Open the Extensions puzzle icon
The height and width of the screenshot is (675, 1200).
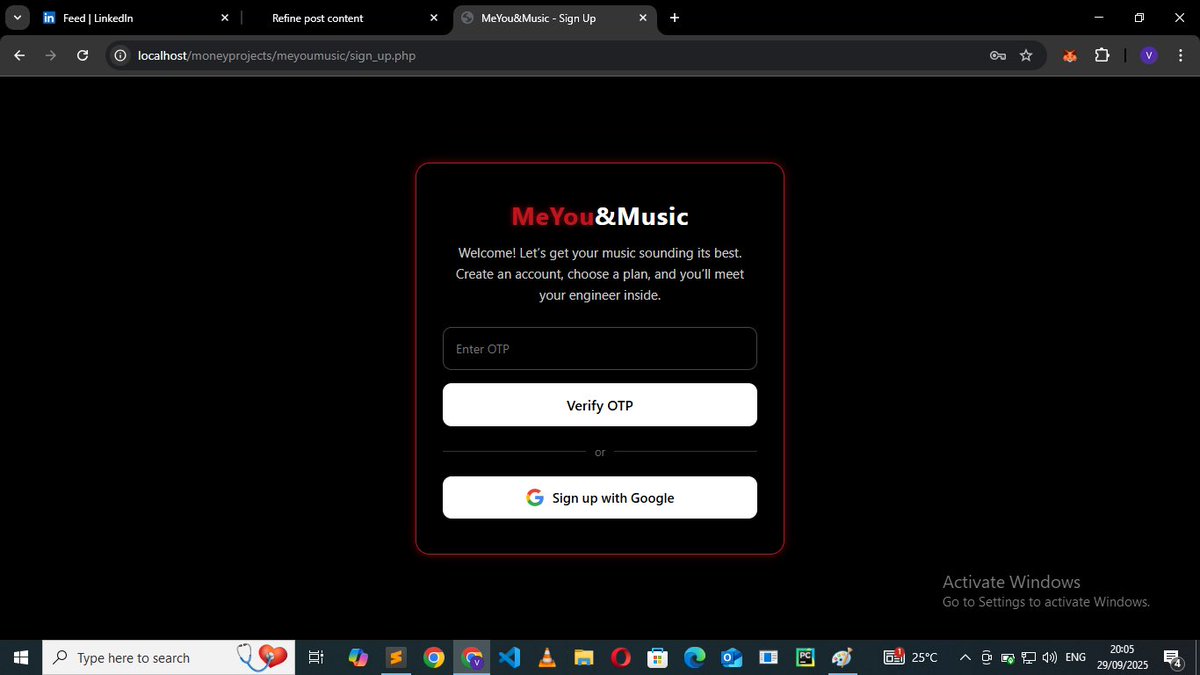tap(1102, 56)
